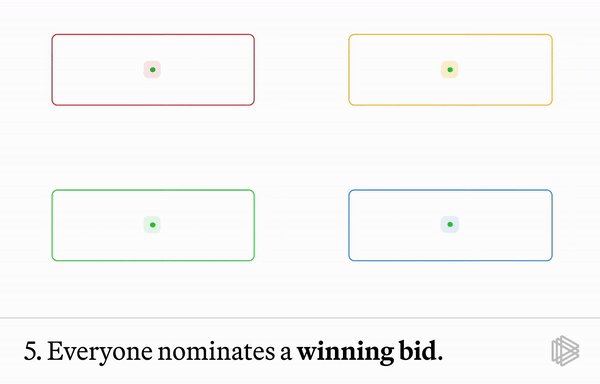Click the green dot inside the green-bordered box
600x384 pixels.
pos(153,225)
